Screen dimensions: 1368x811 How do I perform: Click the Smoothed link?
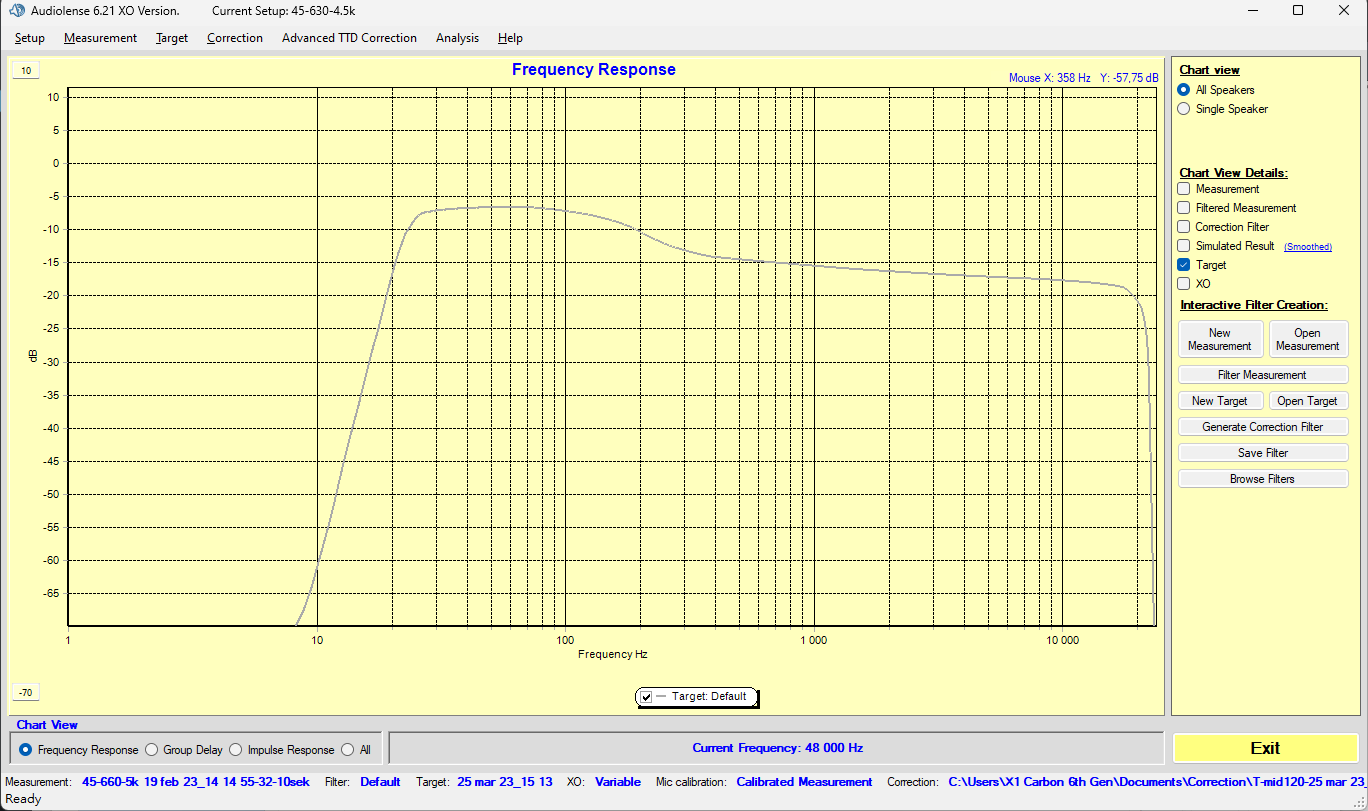(x=1308, y=247)
